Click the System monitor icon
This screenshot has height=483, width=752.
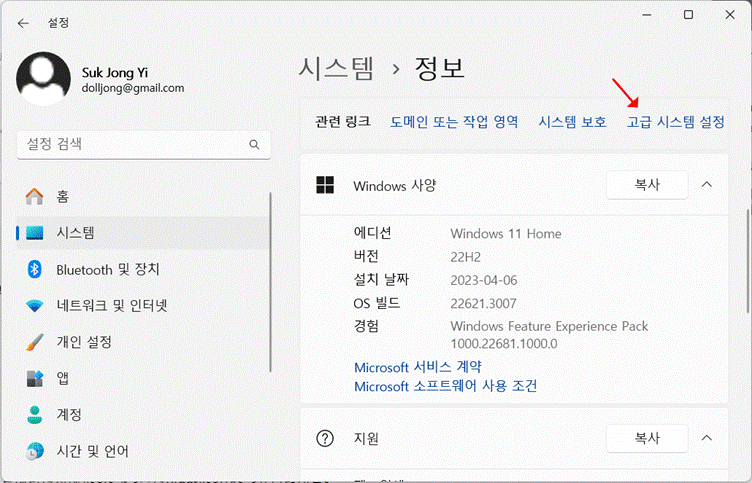tap(35, 233)
